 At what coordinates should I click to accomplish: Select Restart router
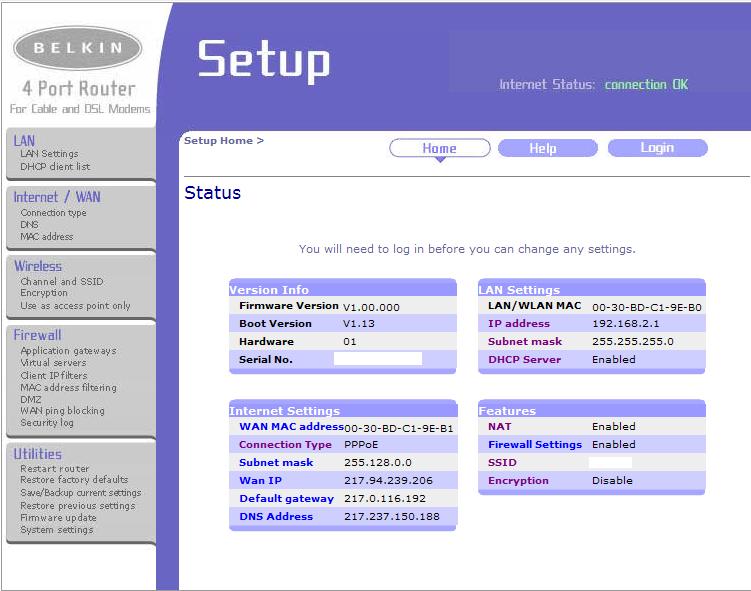55,468
